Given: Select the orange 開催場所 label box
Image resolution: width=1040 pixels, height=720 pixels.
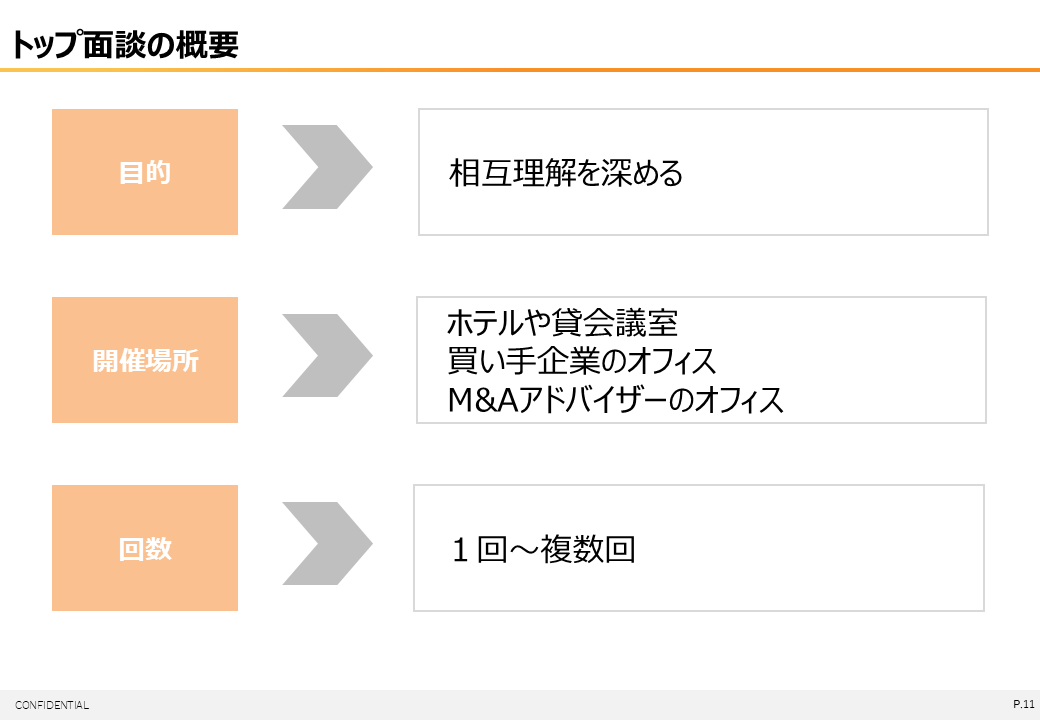Looking at the screenshot, I should [145, 360].
